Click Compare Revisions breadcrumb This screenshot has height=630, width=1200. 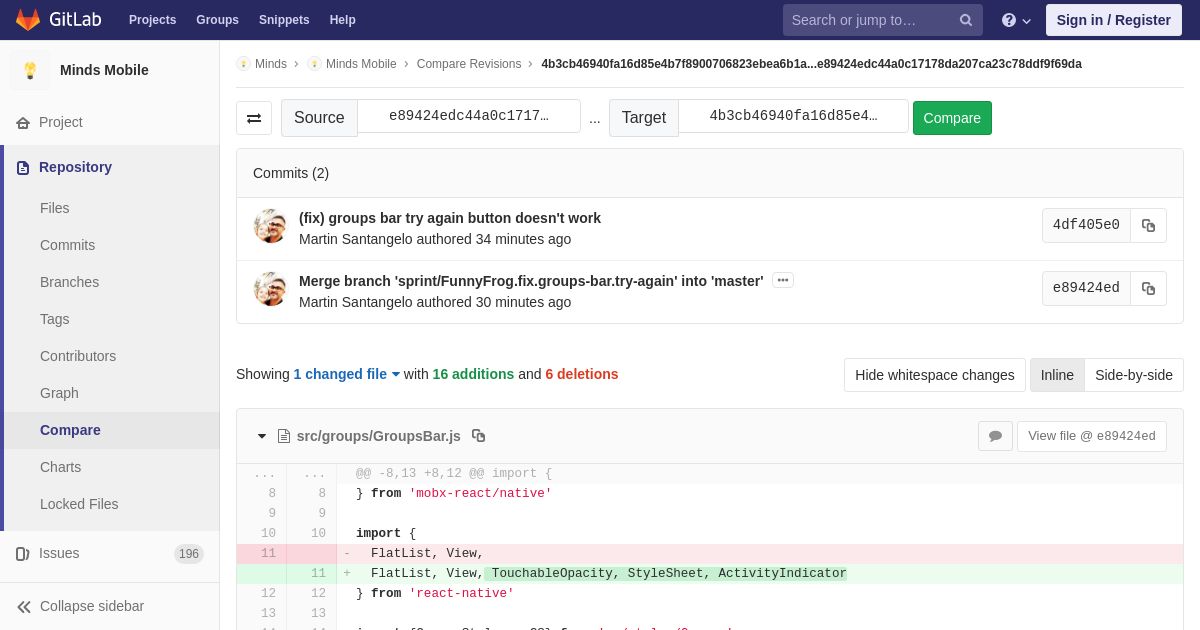(x=469, y=64)
